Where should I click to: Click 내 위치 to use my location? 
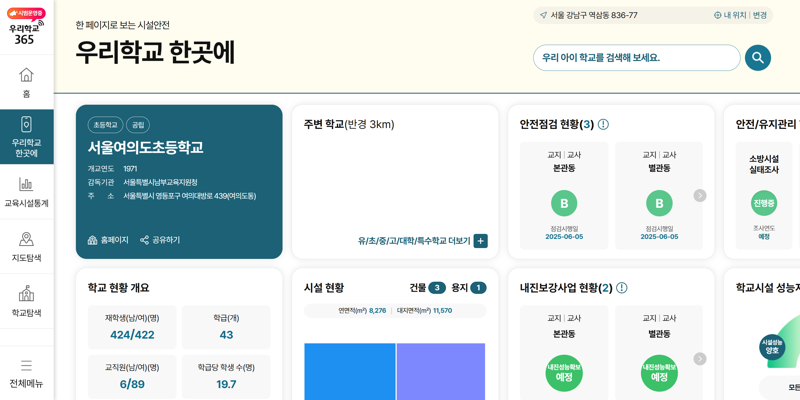click(x=730, y=15)
